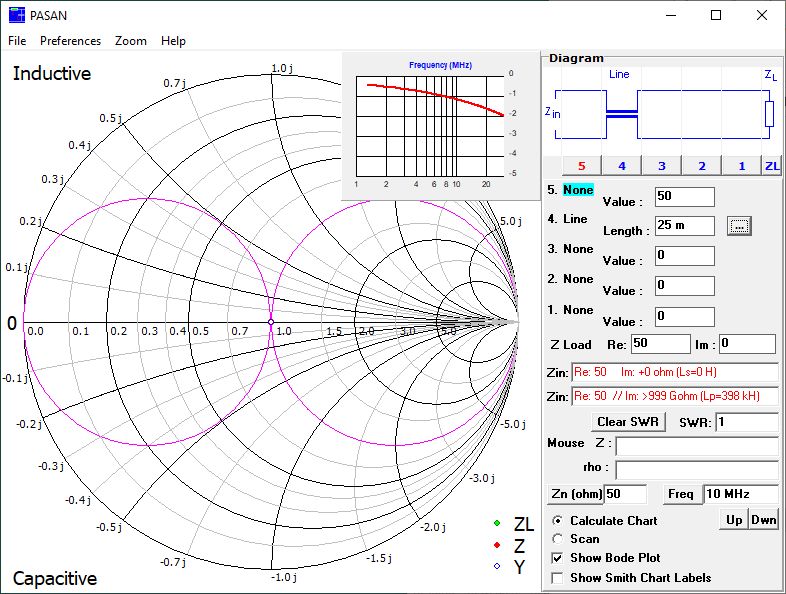Select the Calculate Chart radio button
The image size is (786, 594).
[557, 521]
